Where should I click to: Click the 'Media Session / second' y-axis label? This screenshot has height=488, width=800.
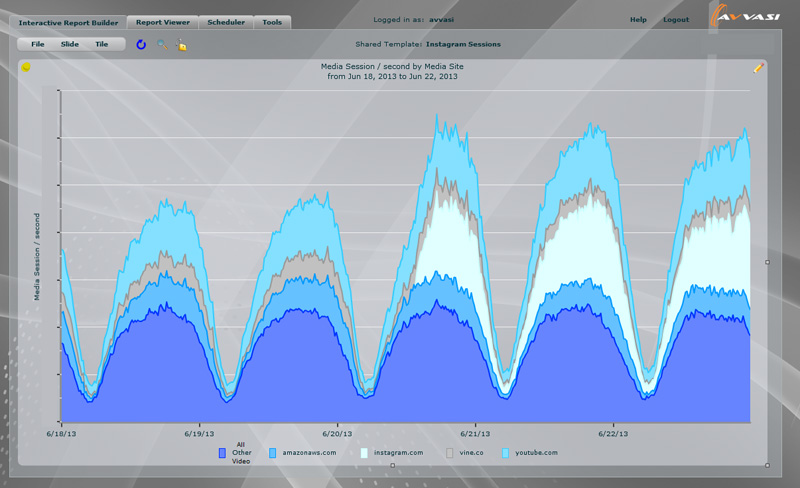tap(37, 257)
